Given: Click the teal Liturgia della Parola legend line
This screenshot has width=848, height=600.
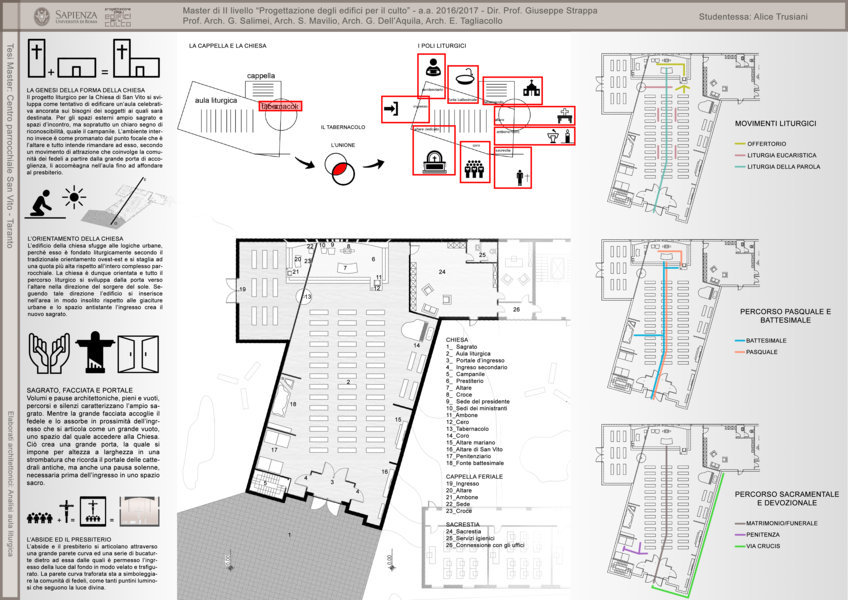Looking at the screenshot, I should (x=739, y=167).
